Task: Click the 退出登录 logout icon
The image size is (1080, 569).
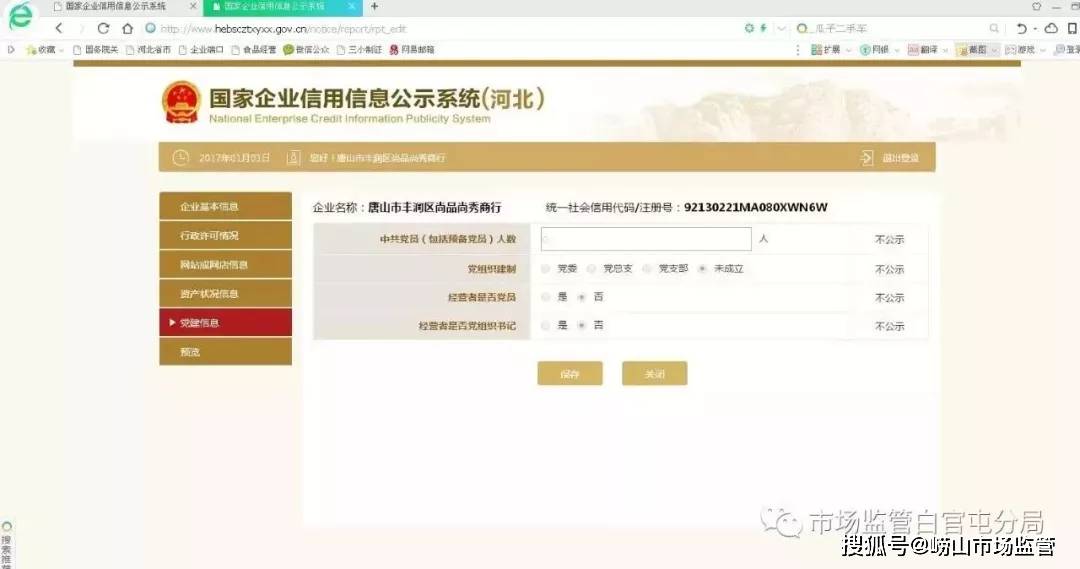Action: (x=866, y=158)
